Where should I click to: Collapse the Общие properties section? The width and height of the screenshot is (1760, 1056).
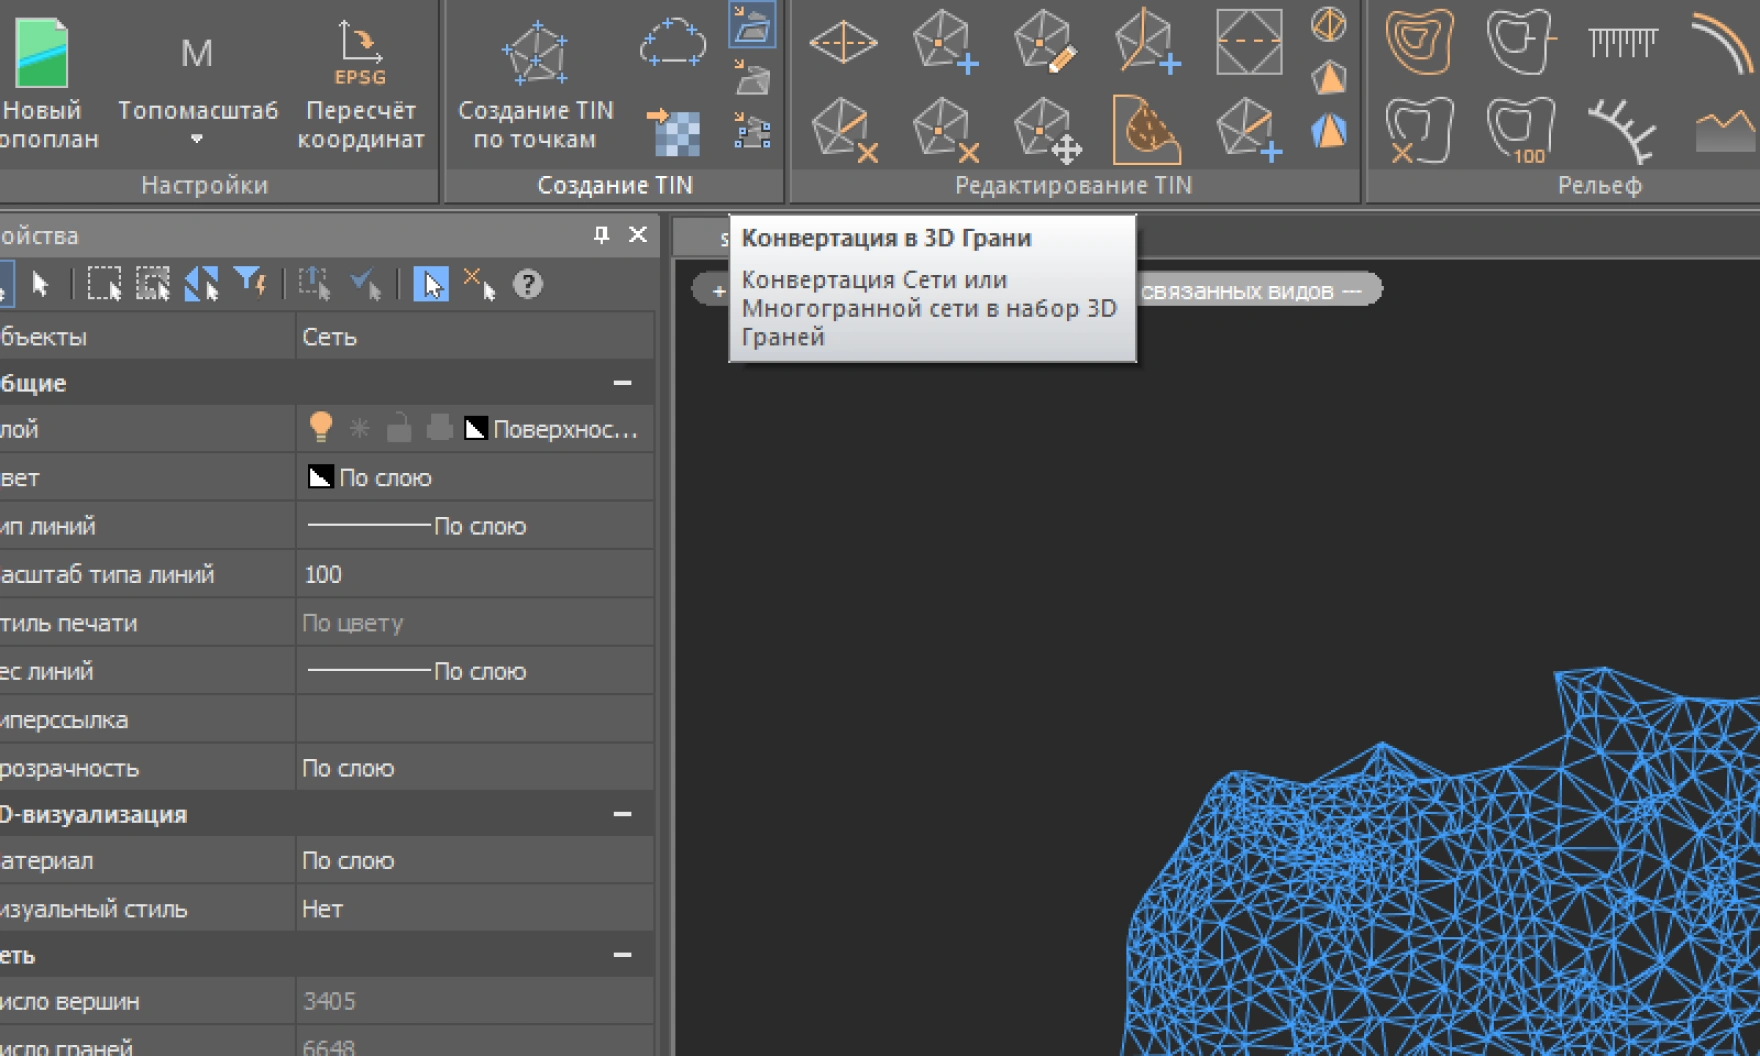click(622, 383)
